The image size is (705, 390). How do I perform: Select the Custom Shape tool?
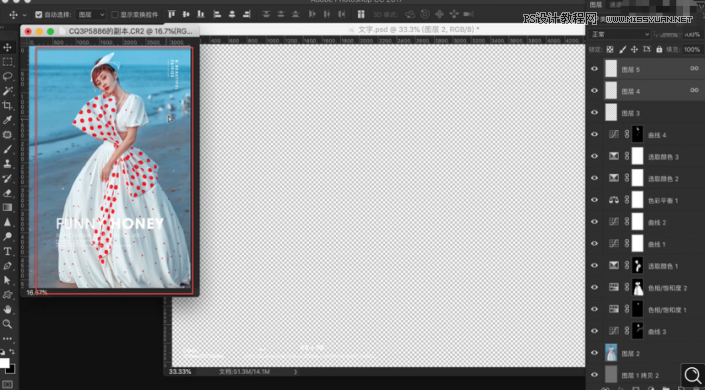[x=8, y=295]
